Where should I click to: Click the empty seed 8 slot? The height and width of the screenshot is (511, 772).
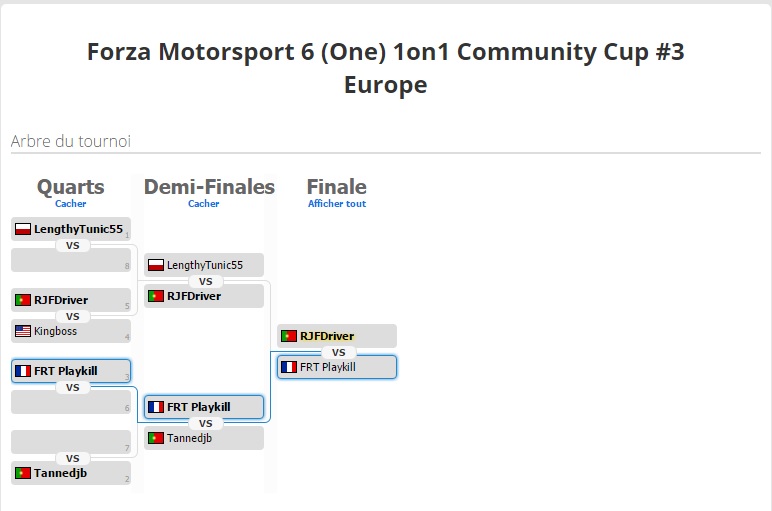(x=71, y=260)
